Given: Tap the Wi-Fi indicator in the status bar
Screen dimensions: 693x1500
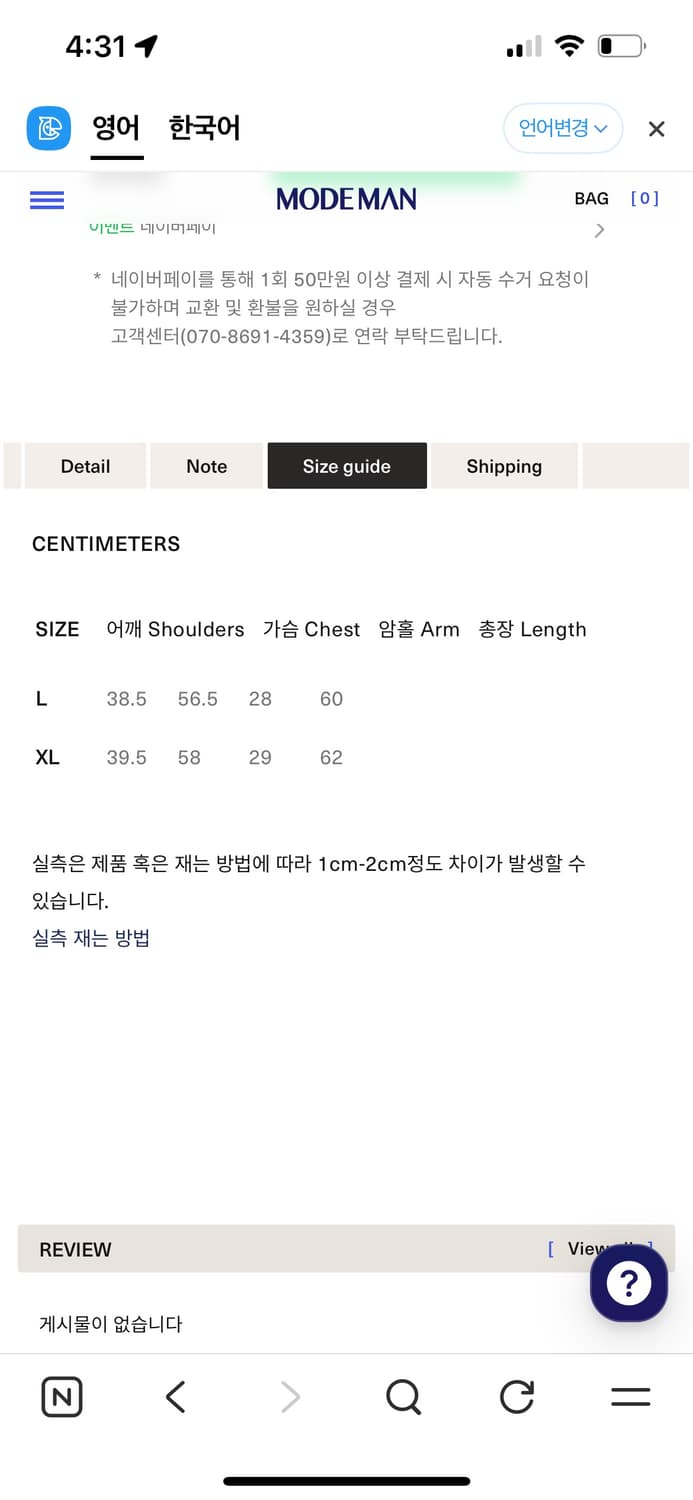Looking at the screenshot, I should click(569, 44).
